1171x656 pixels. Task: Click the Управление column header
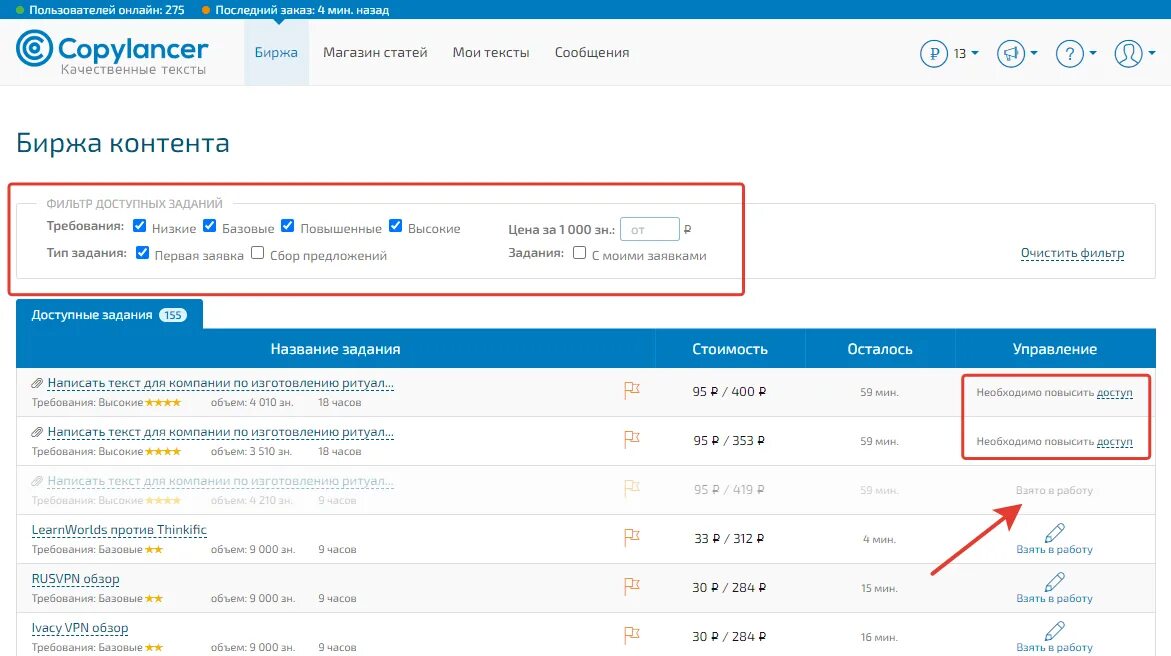click(1054, 349)
